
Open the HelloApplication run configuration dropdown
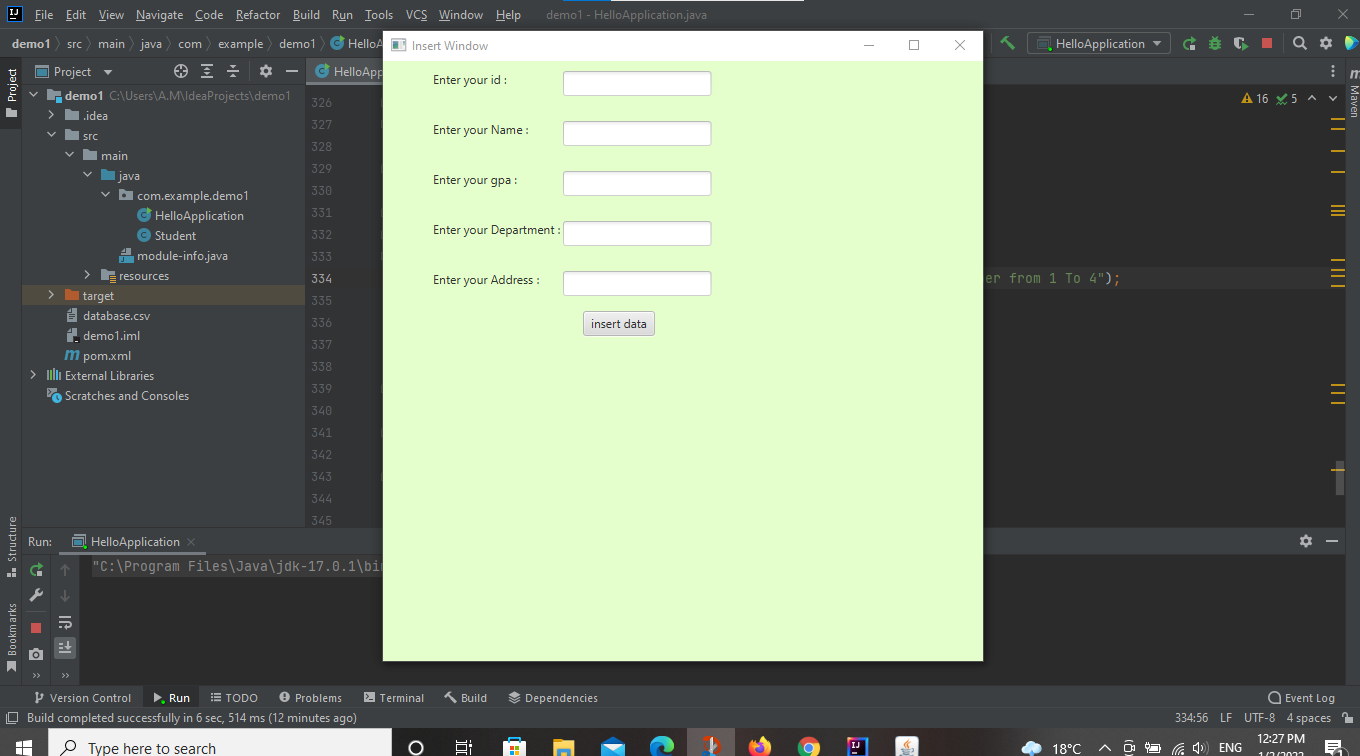pos(1099,44)
